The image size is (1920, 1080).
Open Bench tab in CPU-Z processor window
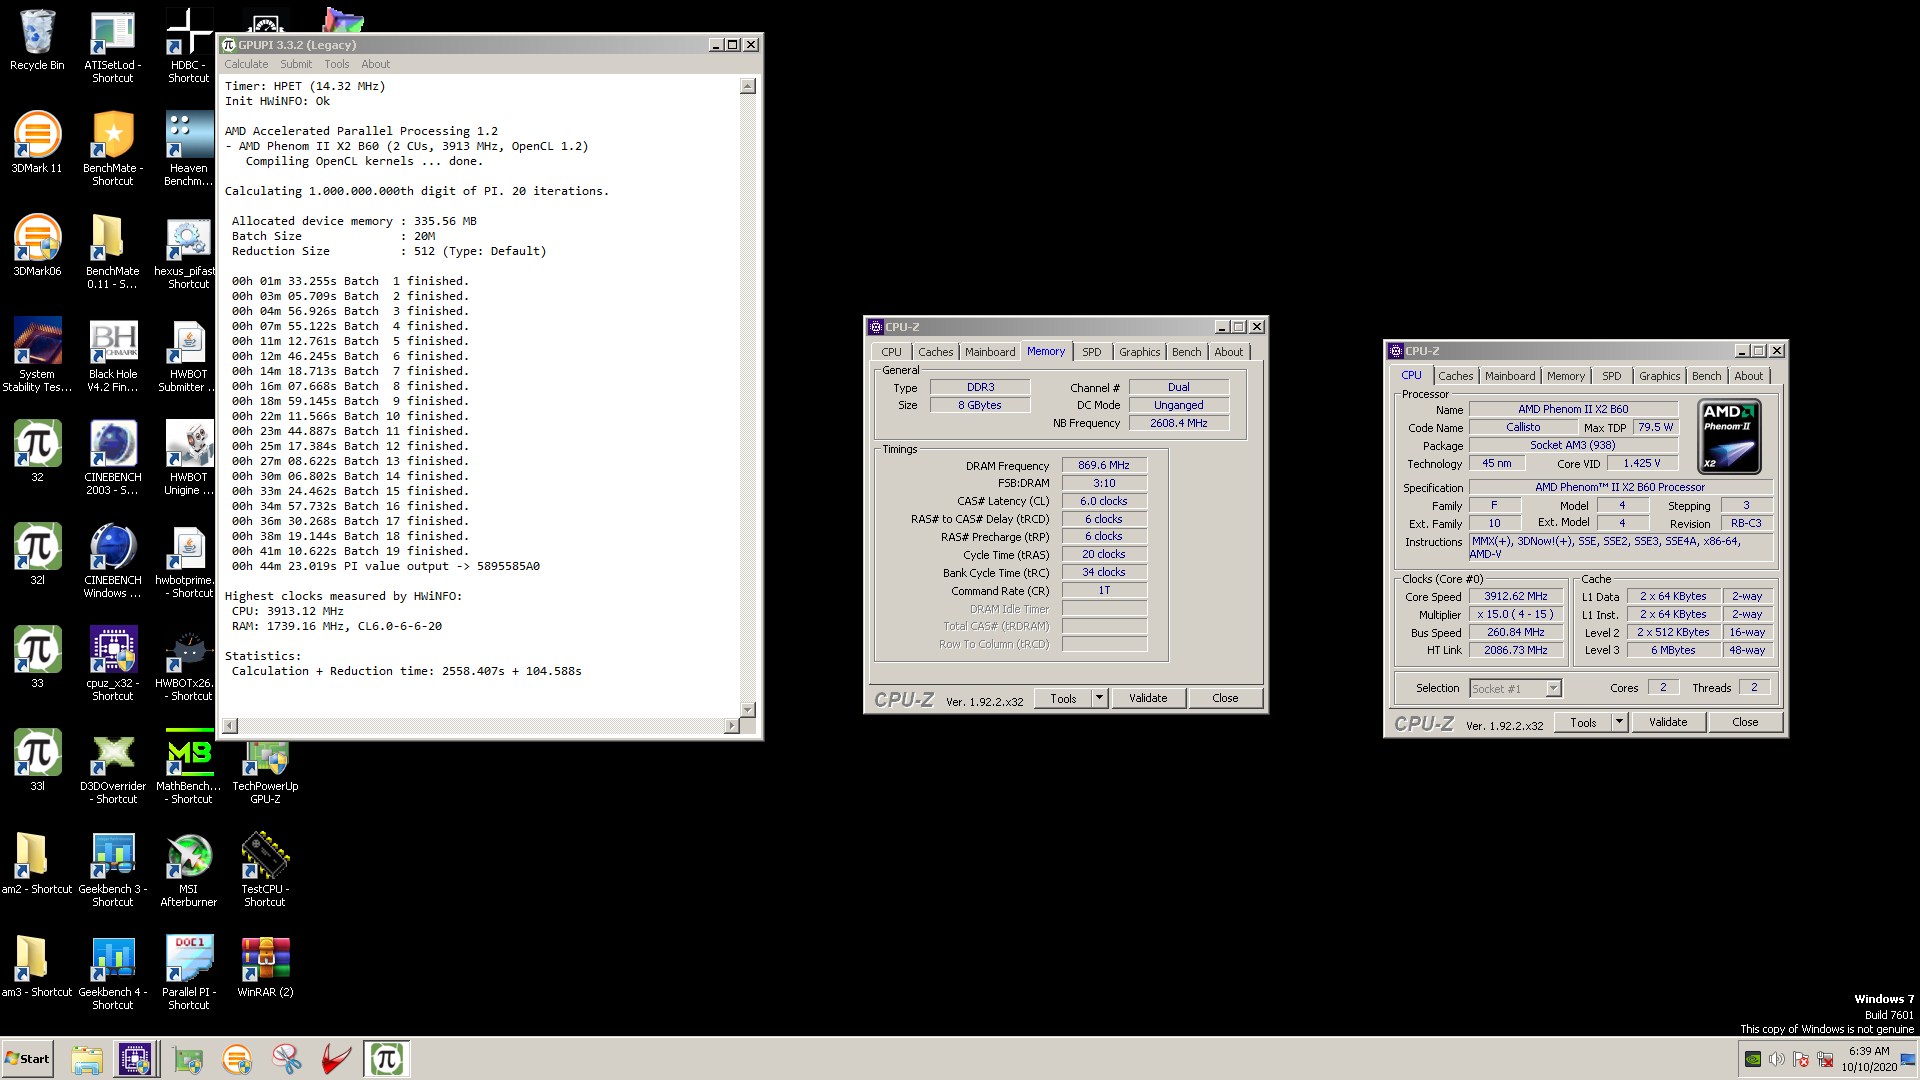[1706, 376]
